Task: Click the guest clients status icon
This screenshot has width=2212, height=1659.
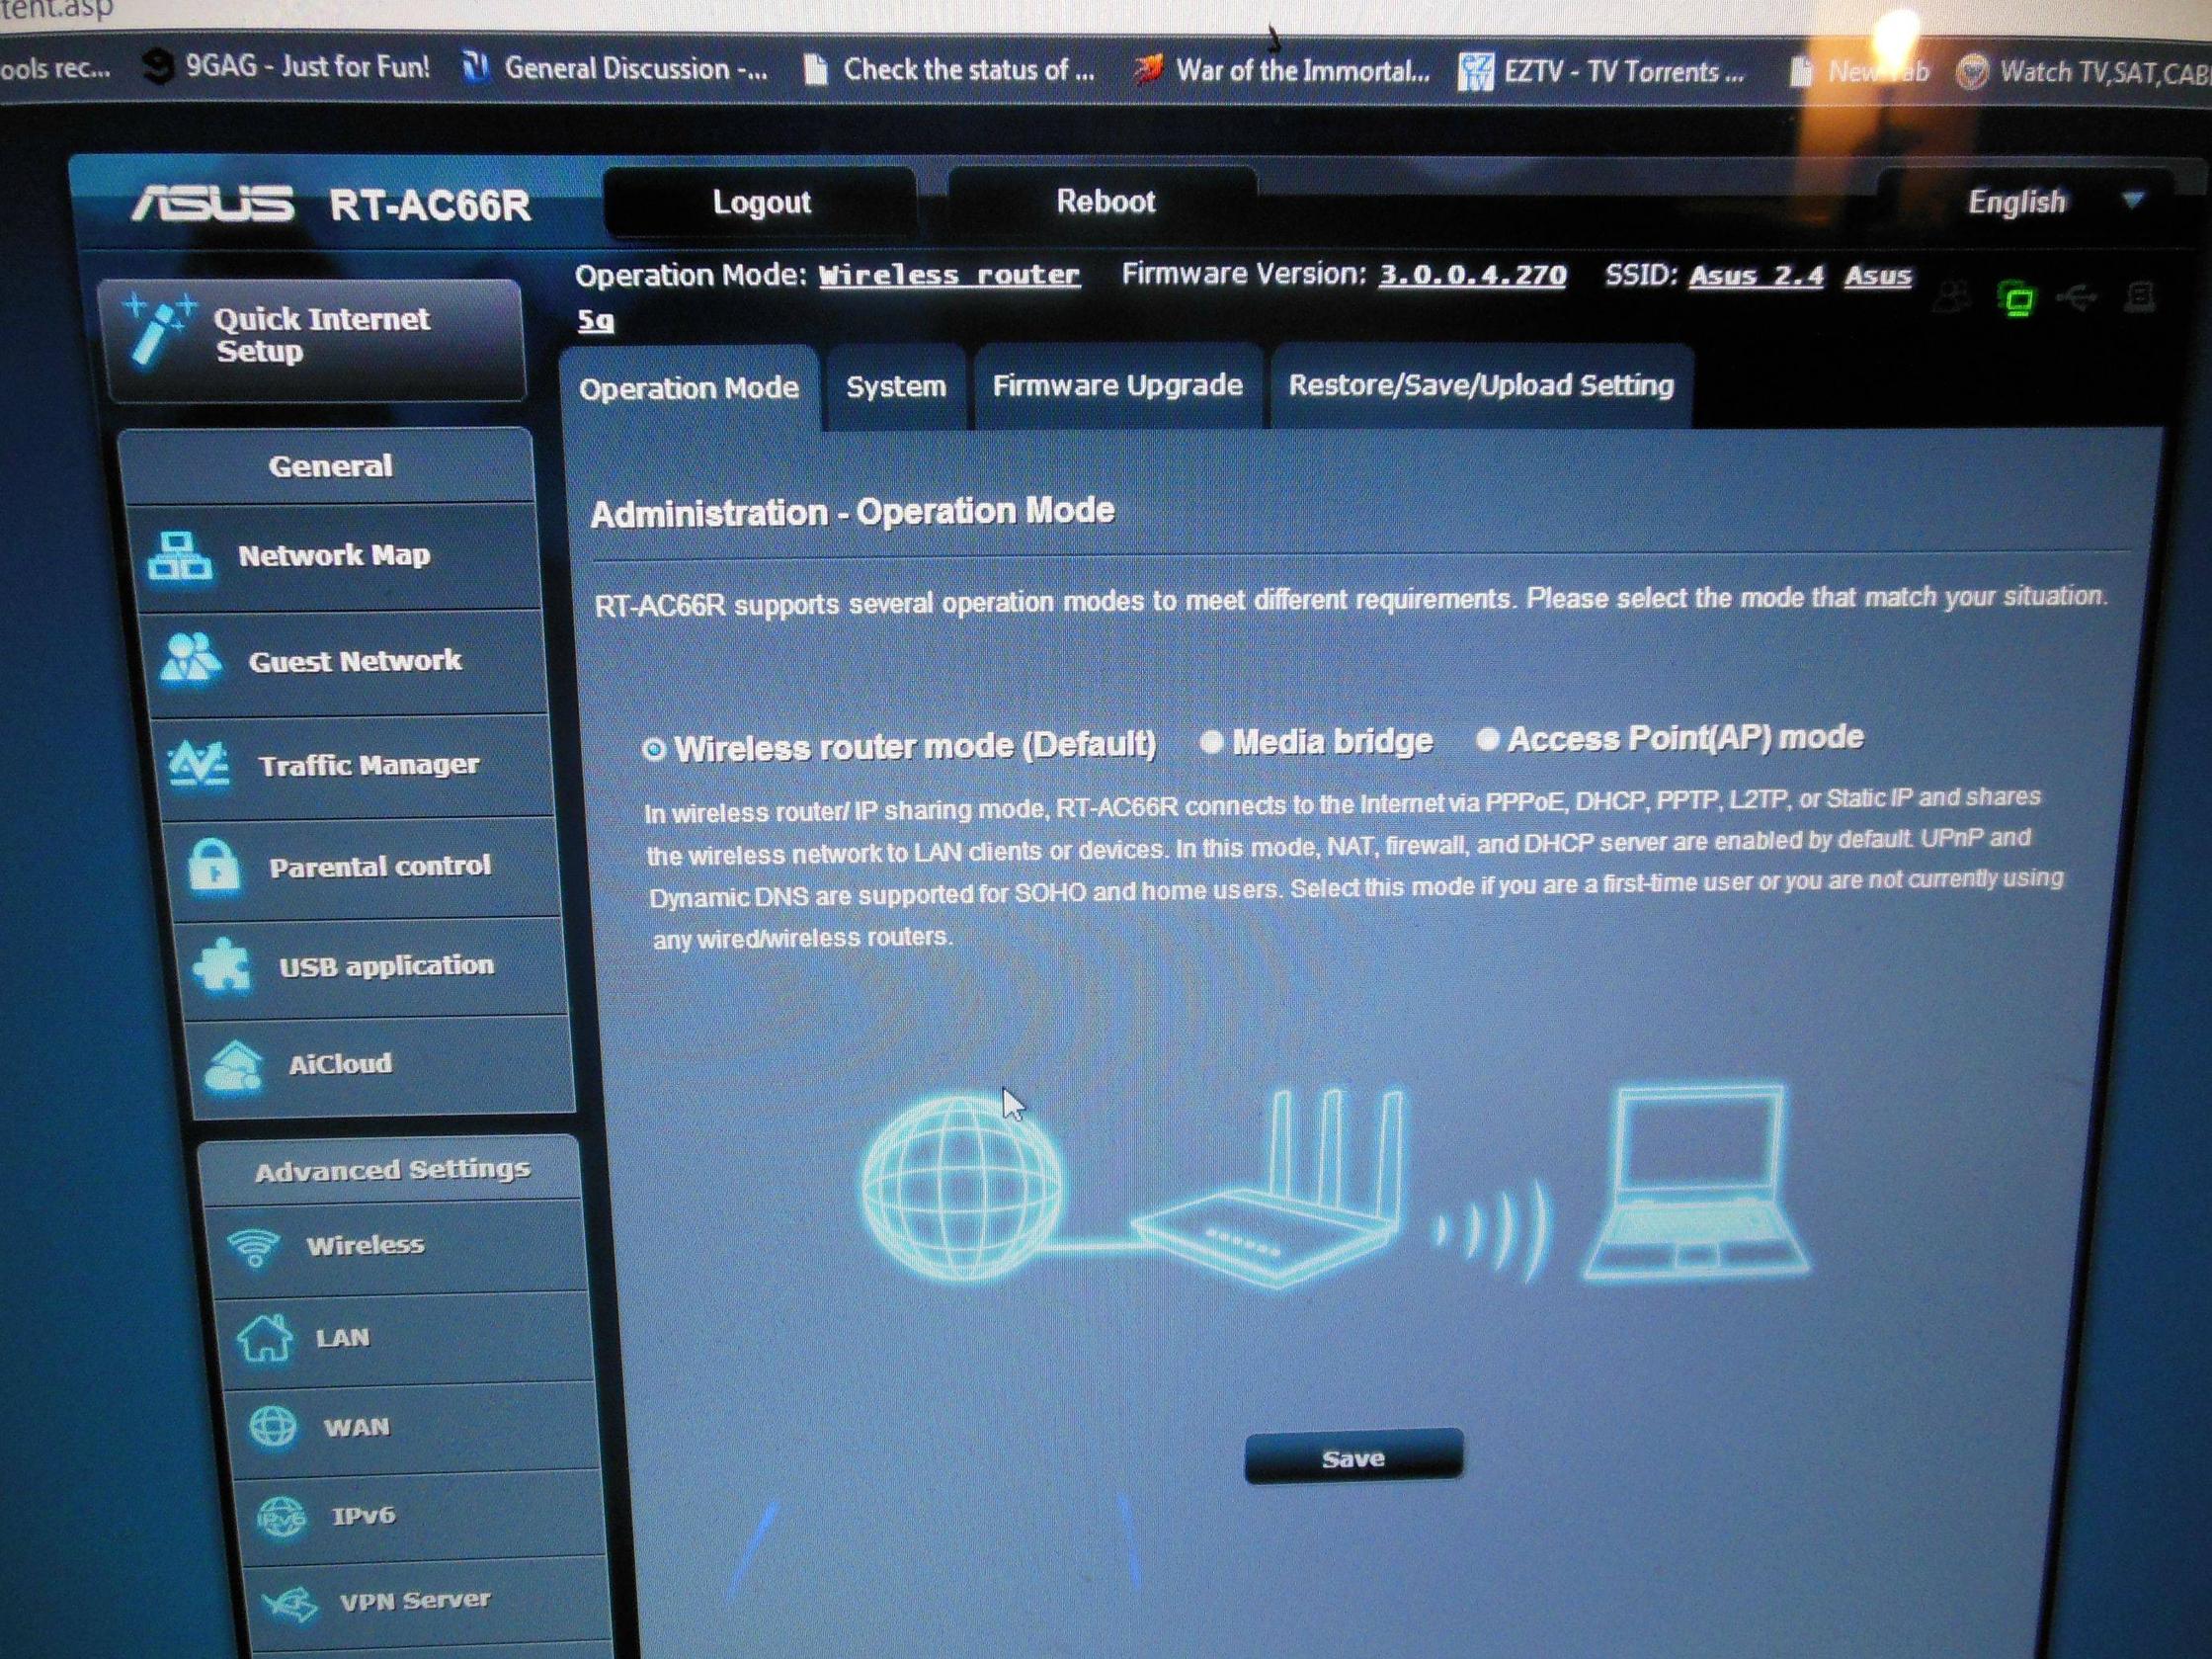Action: (1951, 297)
